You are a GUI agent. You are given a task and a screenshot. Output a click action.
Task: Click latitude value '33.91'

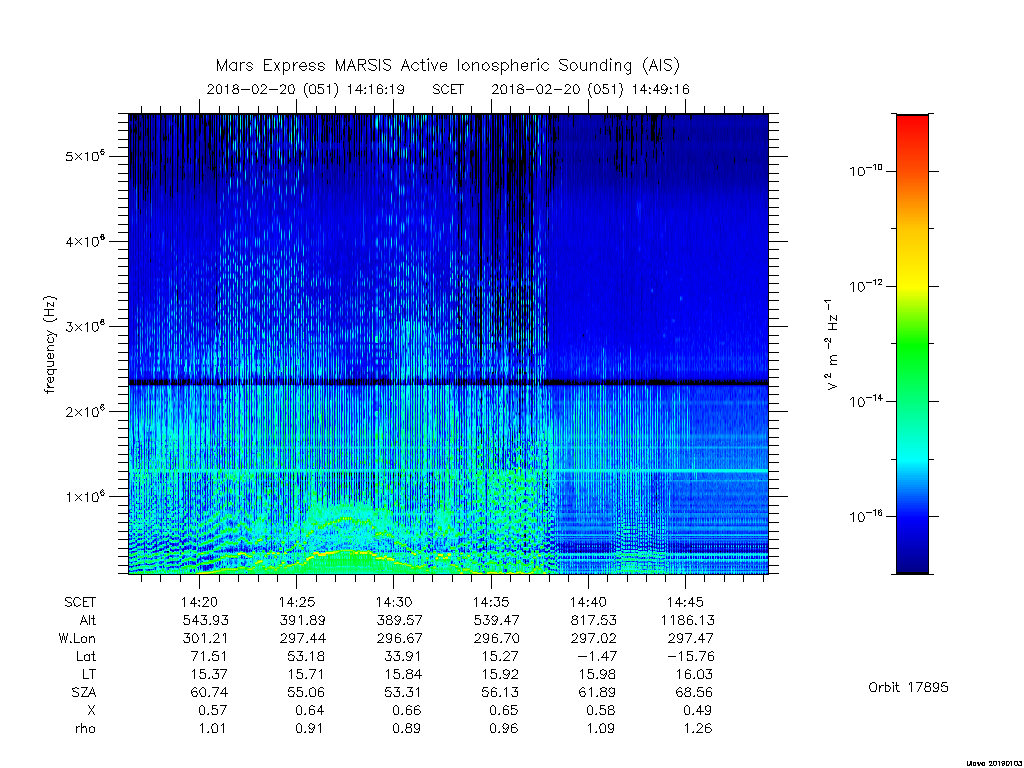(x=403, y=656)
